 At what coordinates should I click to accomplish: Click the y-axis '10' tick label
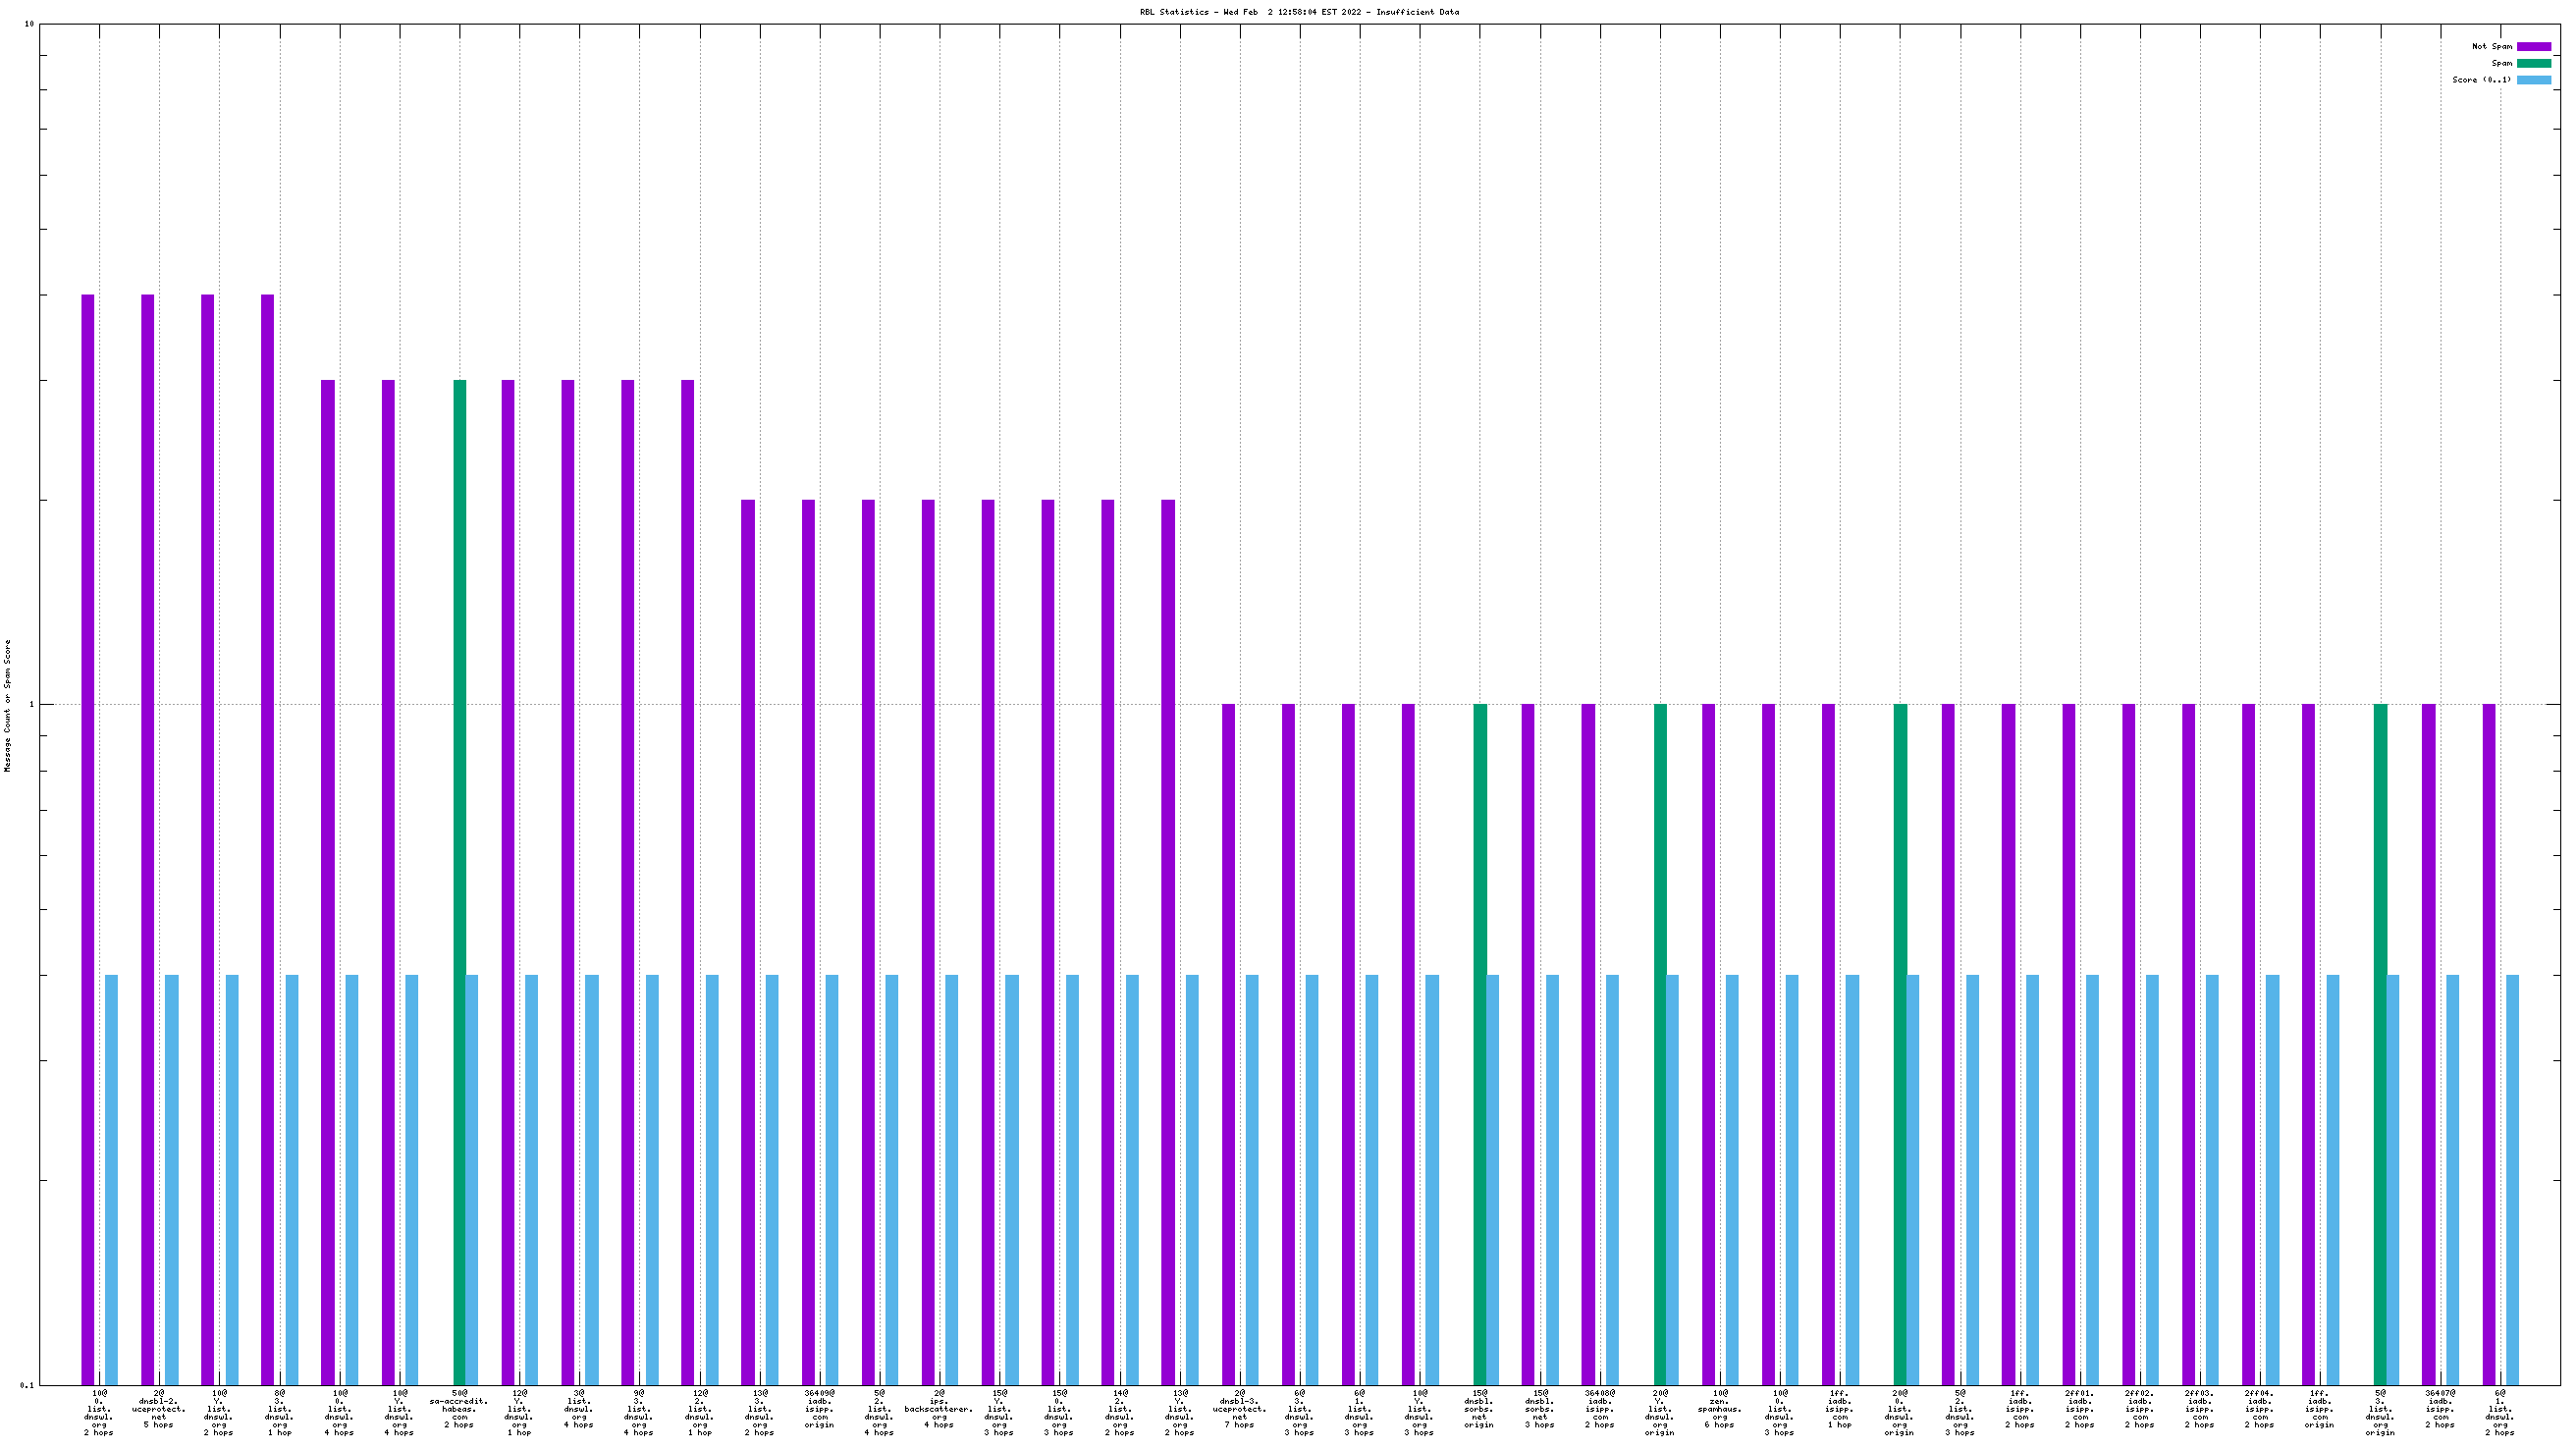(28, 24)
